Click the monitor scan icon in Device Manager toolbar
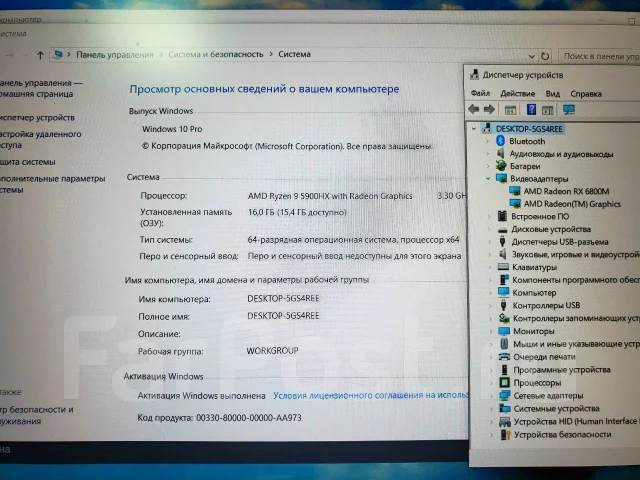The image size is (640, 480). tap(569, 109)
